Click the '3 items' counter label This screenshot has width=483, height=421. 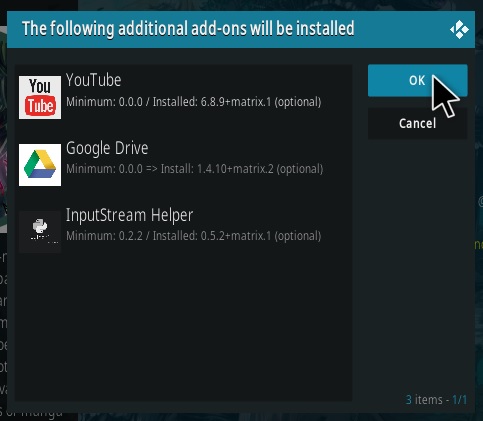coord(424,399)
